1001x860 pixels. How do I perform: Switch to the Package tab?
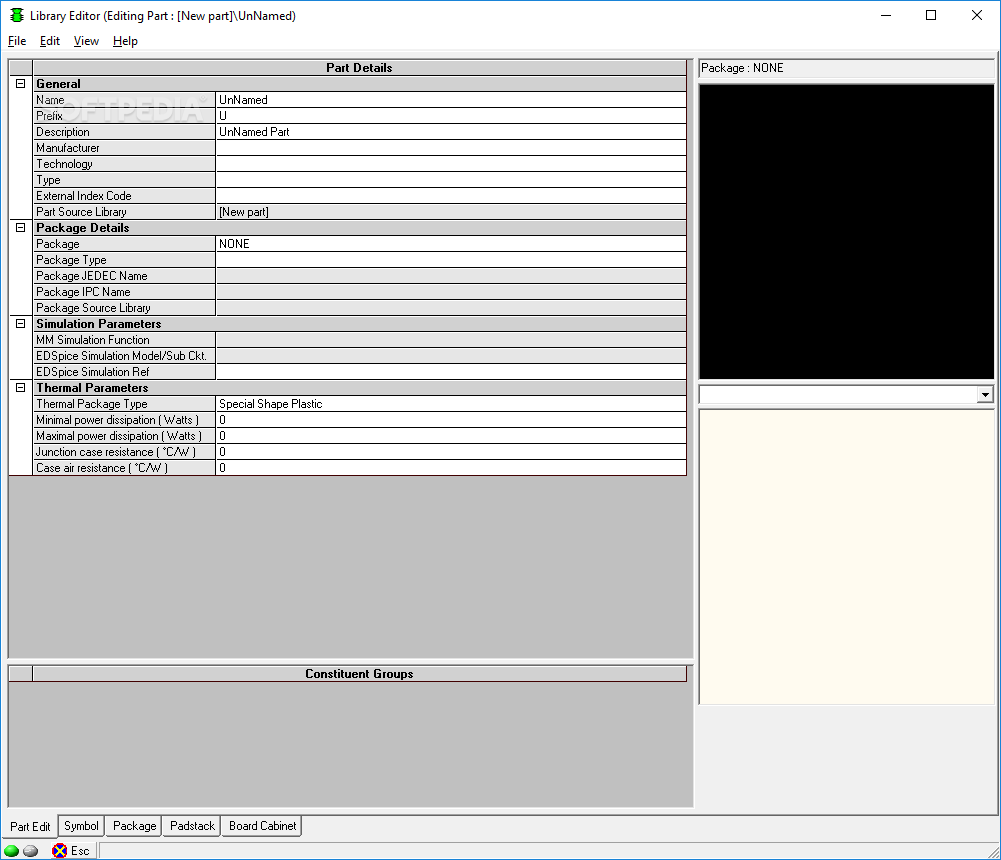[134, 826]
